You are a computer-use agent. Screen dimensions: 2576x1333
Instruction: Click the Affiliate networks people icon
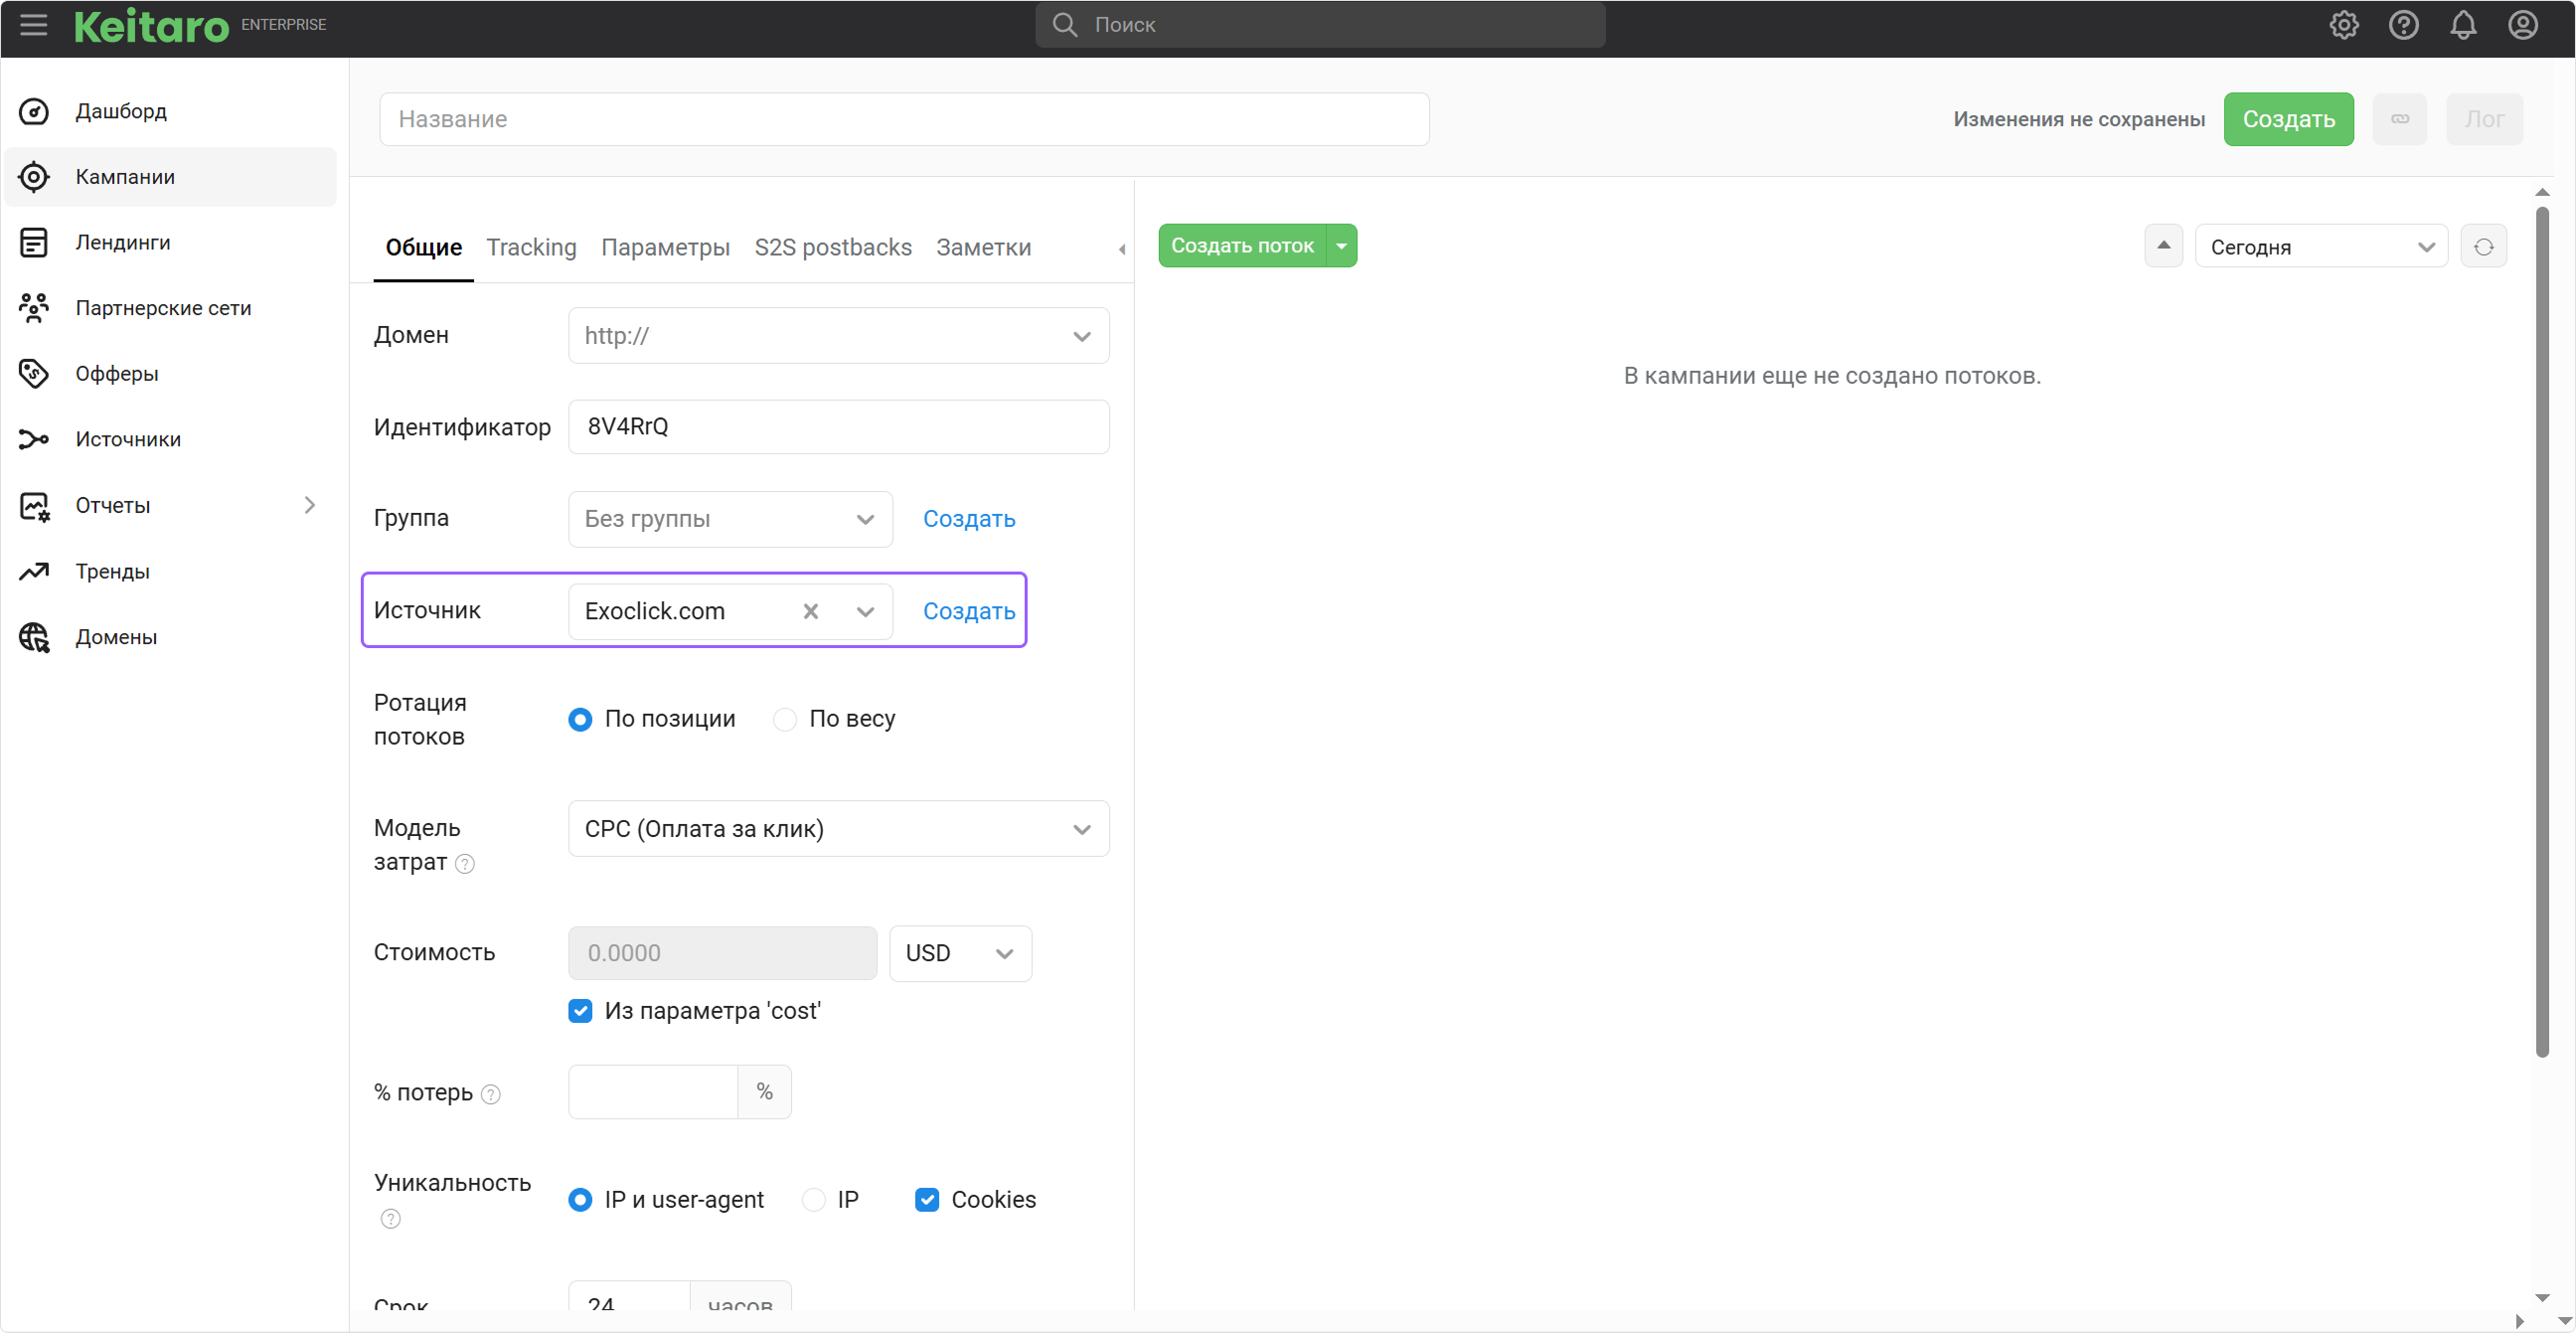pos(34,308)
